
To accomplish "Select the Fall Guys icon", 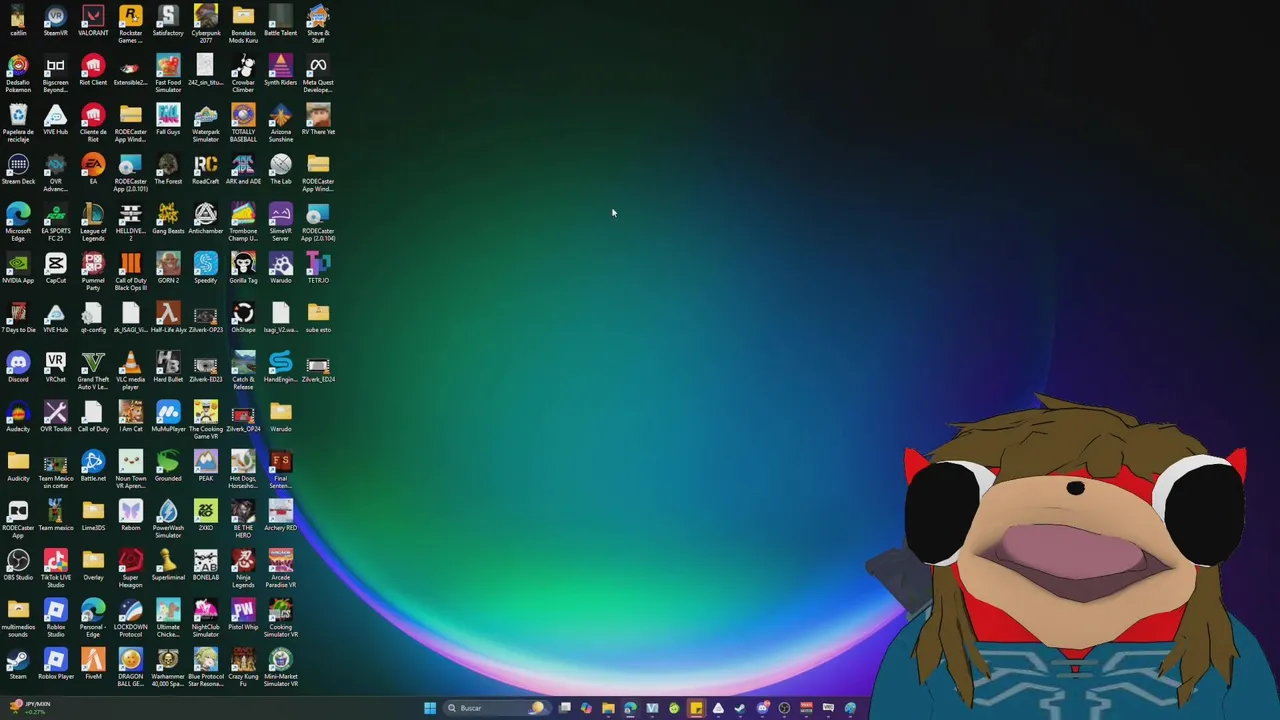I will coord(168,120).
